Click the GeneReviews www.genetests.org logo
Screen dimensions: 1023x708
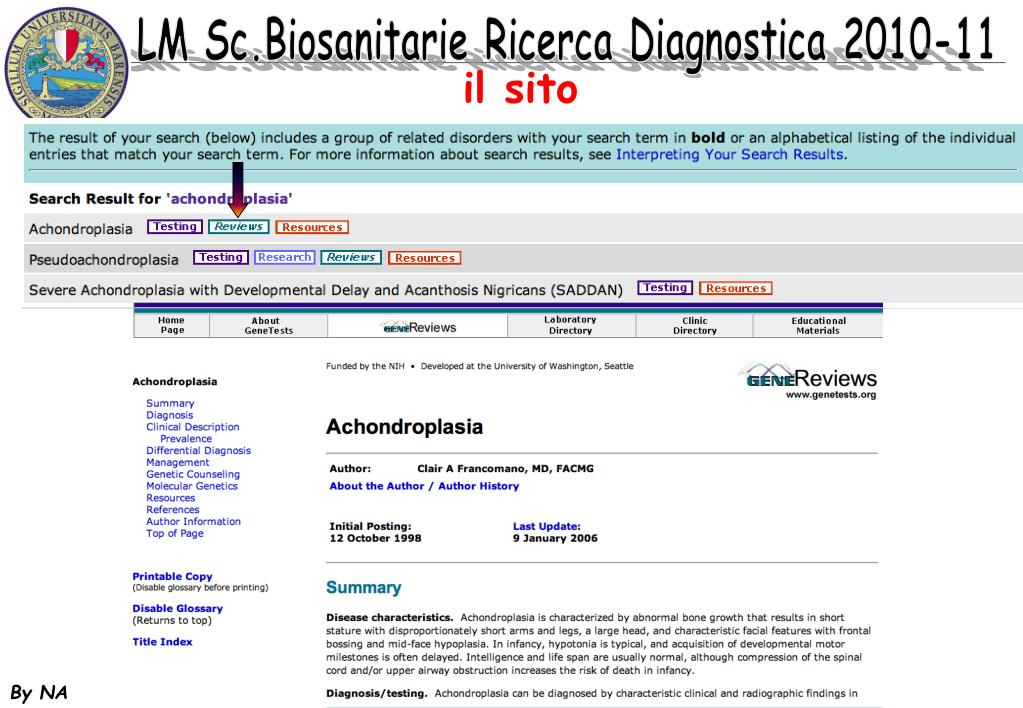tap(809, 381)
